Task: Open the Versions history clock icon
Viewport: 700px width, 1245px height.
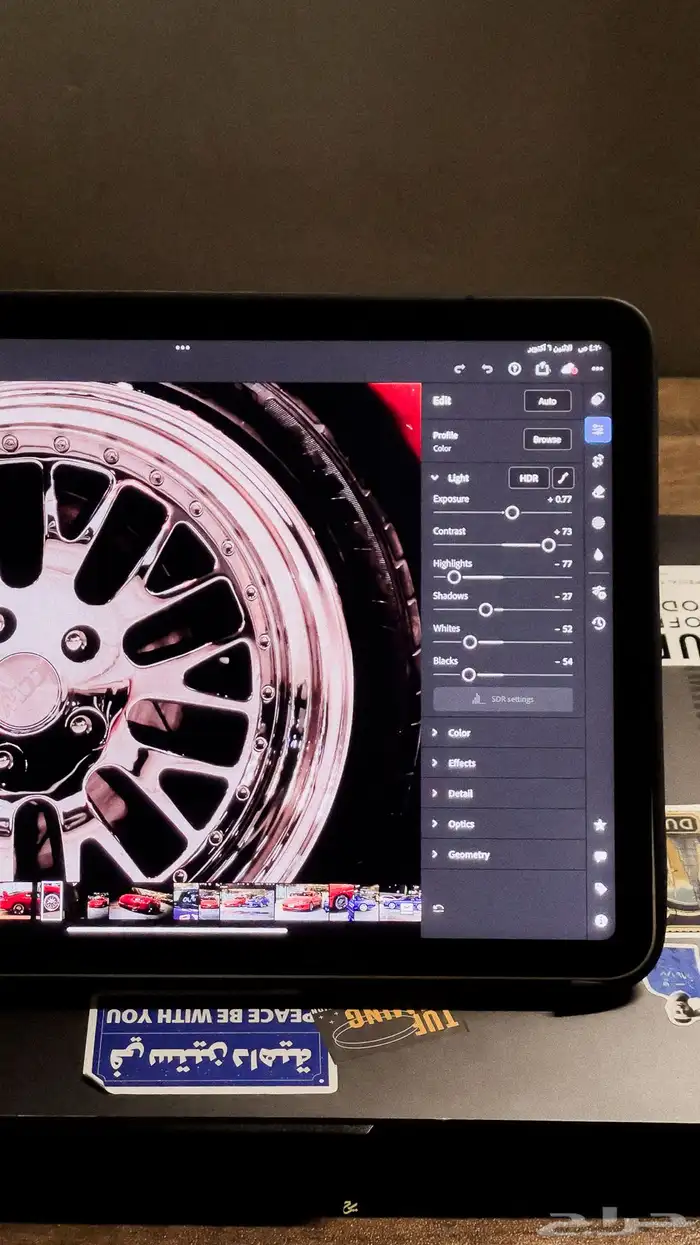Action: click(x=598, y=623)
